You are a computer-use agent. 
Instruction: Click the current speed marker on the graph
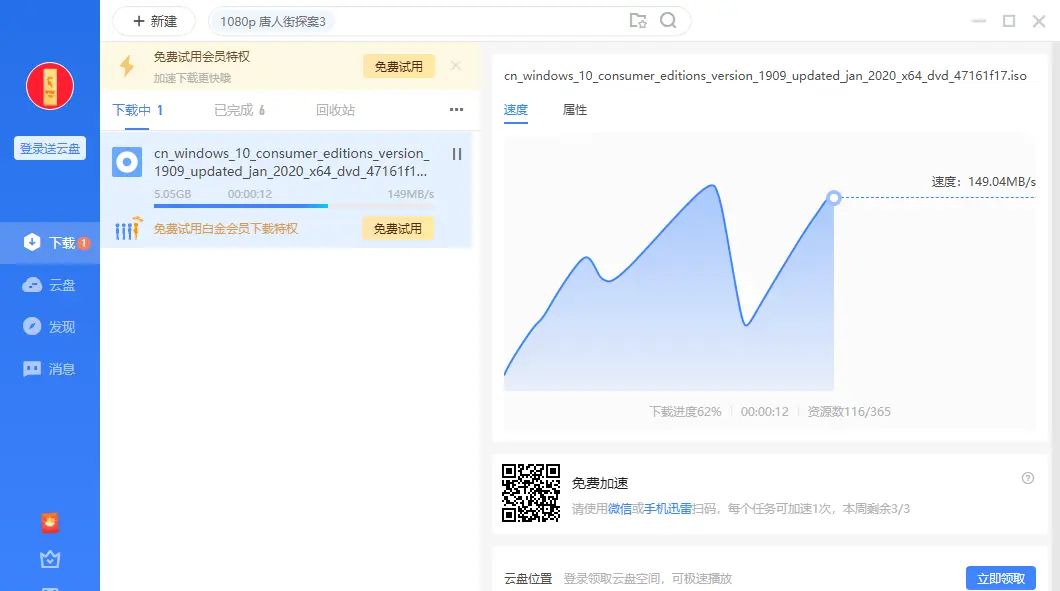click(x=834, y=197)
